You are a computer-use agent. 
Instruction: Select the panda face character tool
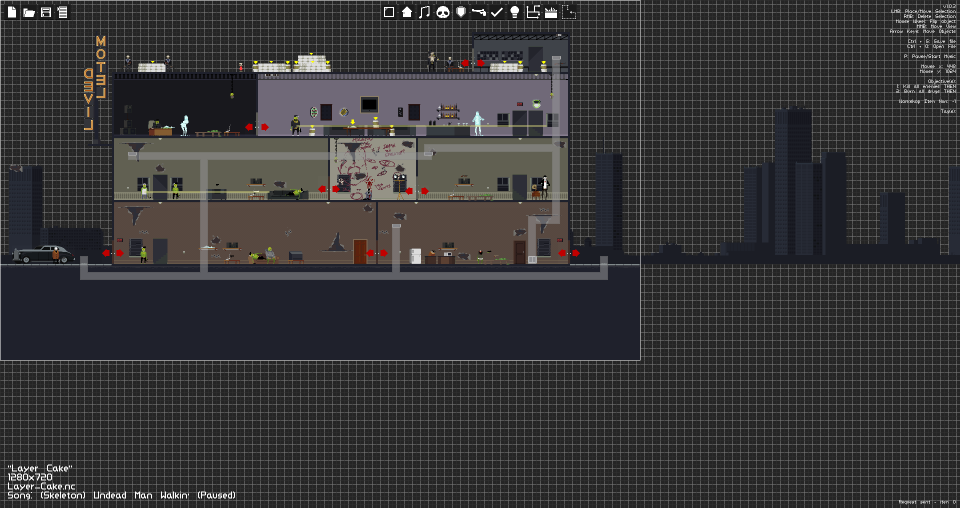pyautogui.click(x=443, y=12)
